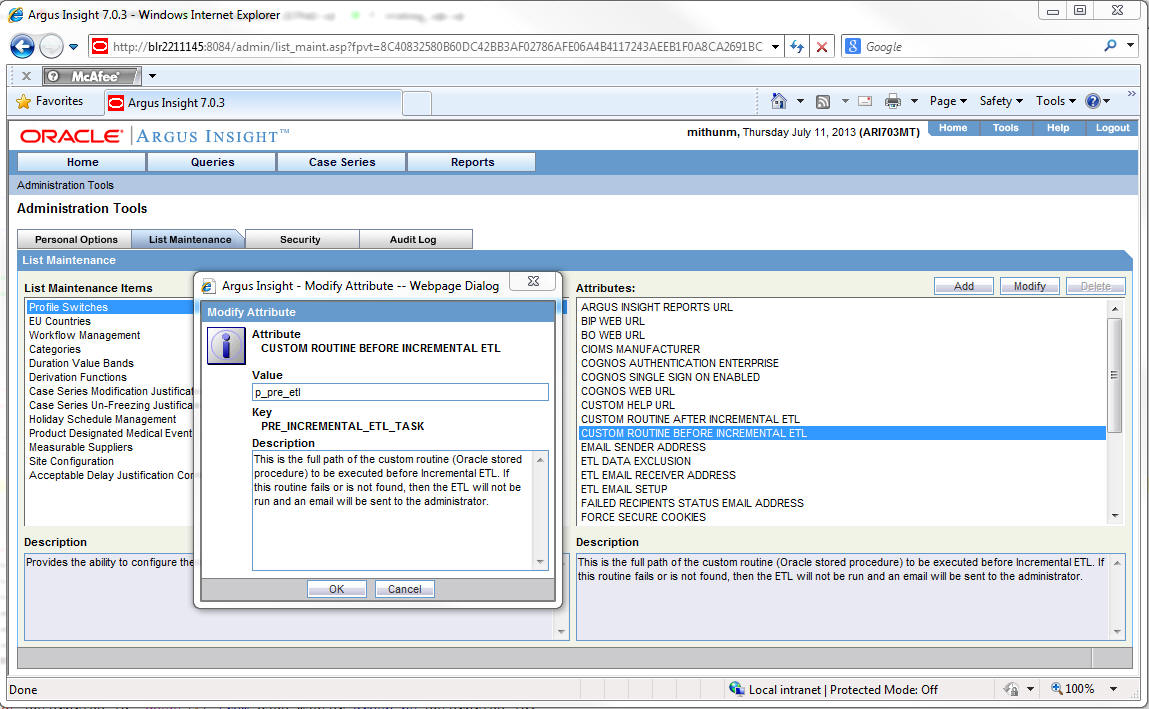1149x709 pixels.
Task: Switch to List Maintenance tab
Action: 189,240
